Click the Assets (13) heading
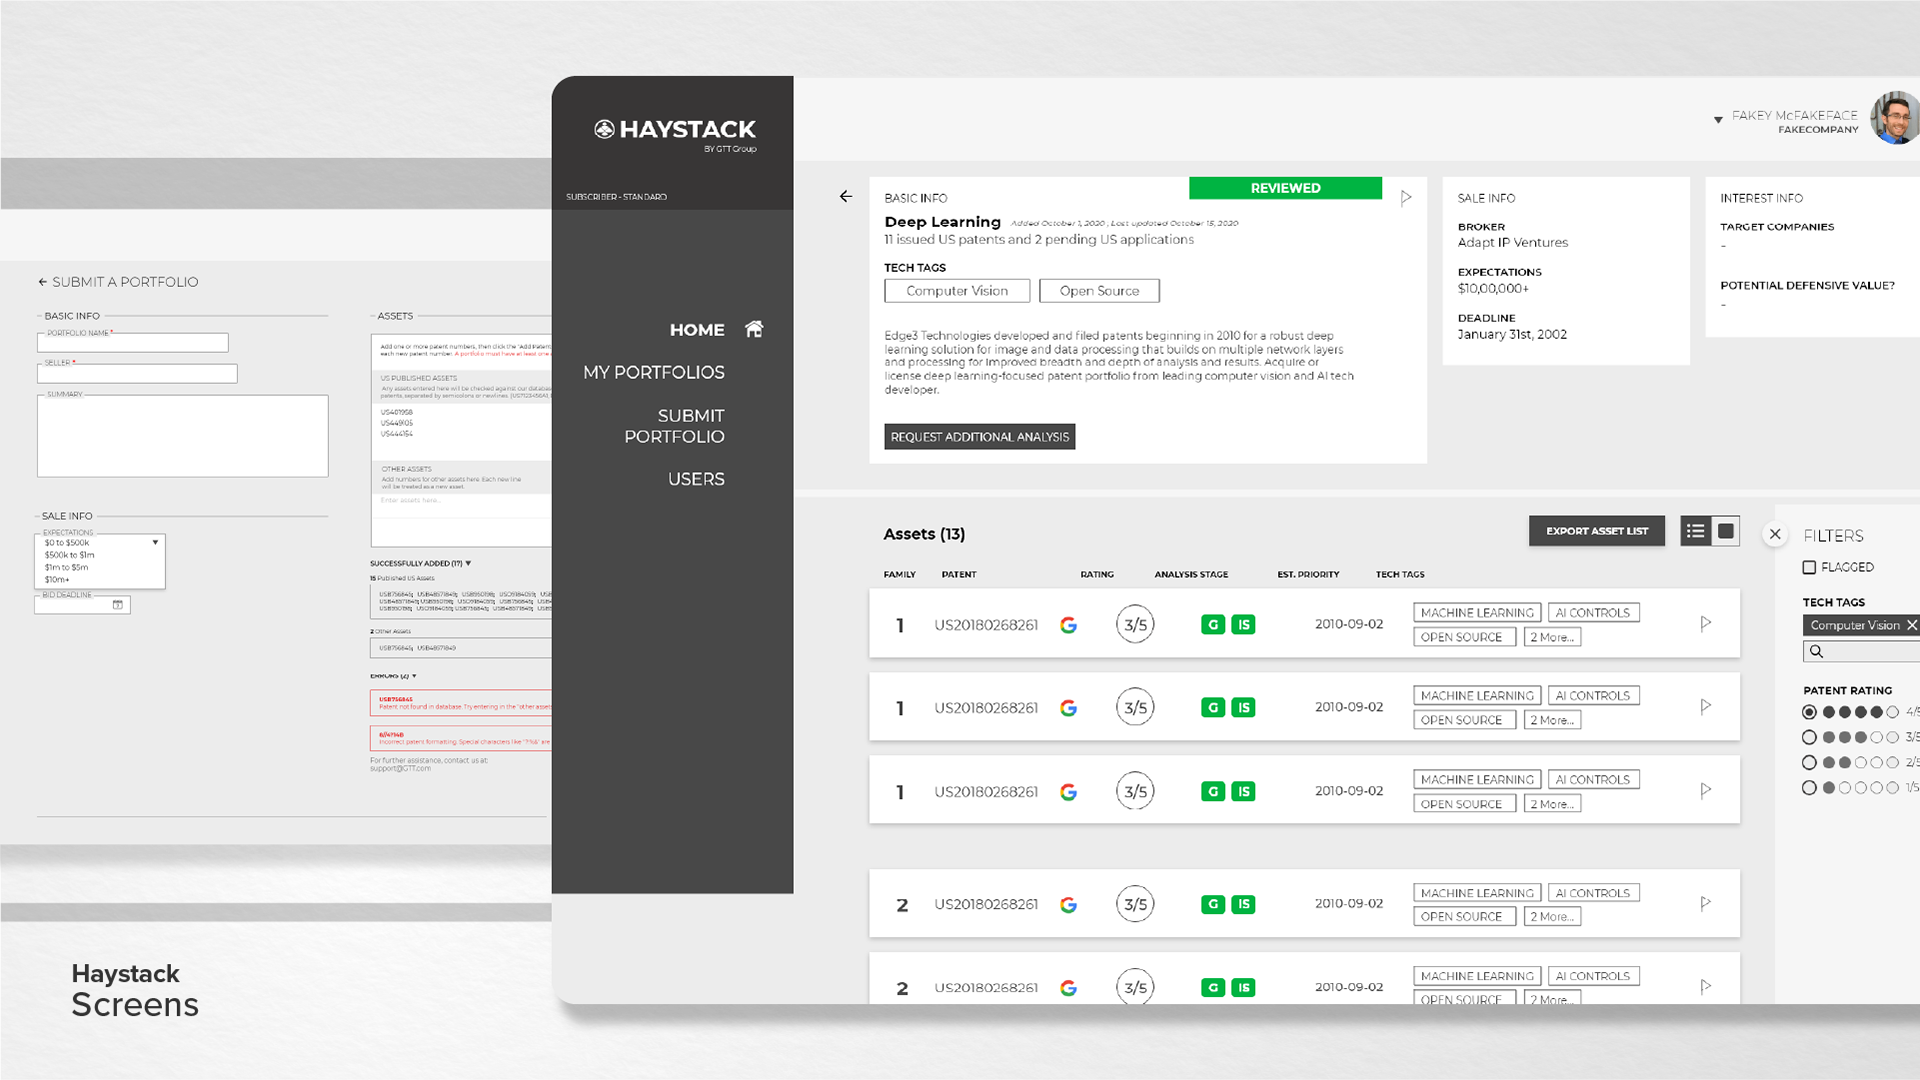Viewport: 1920px width, 1080px height. [x=924, y=534]
